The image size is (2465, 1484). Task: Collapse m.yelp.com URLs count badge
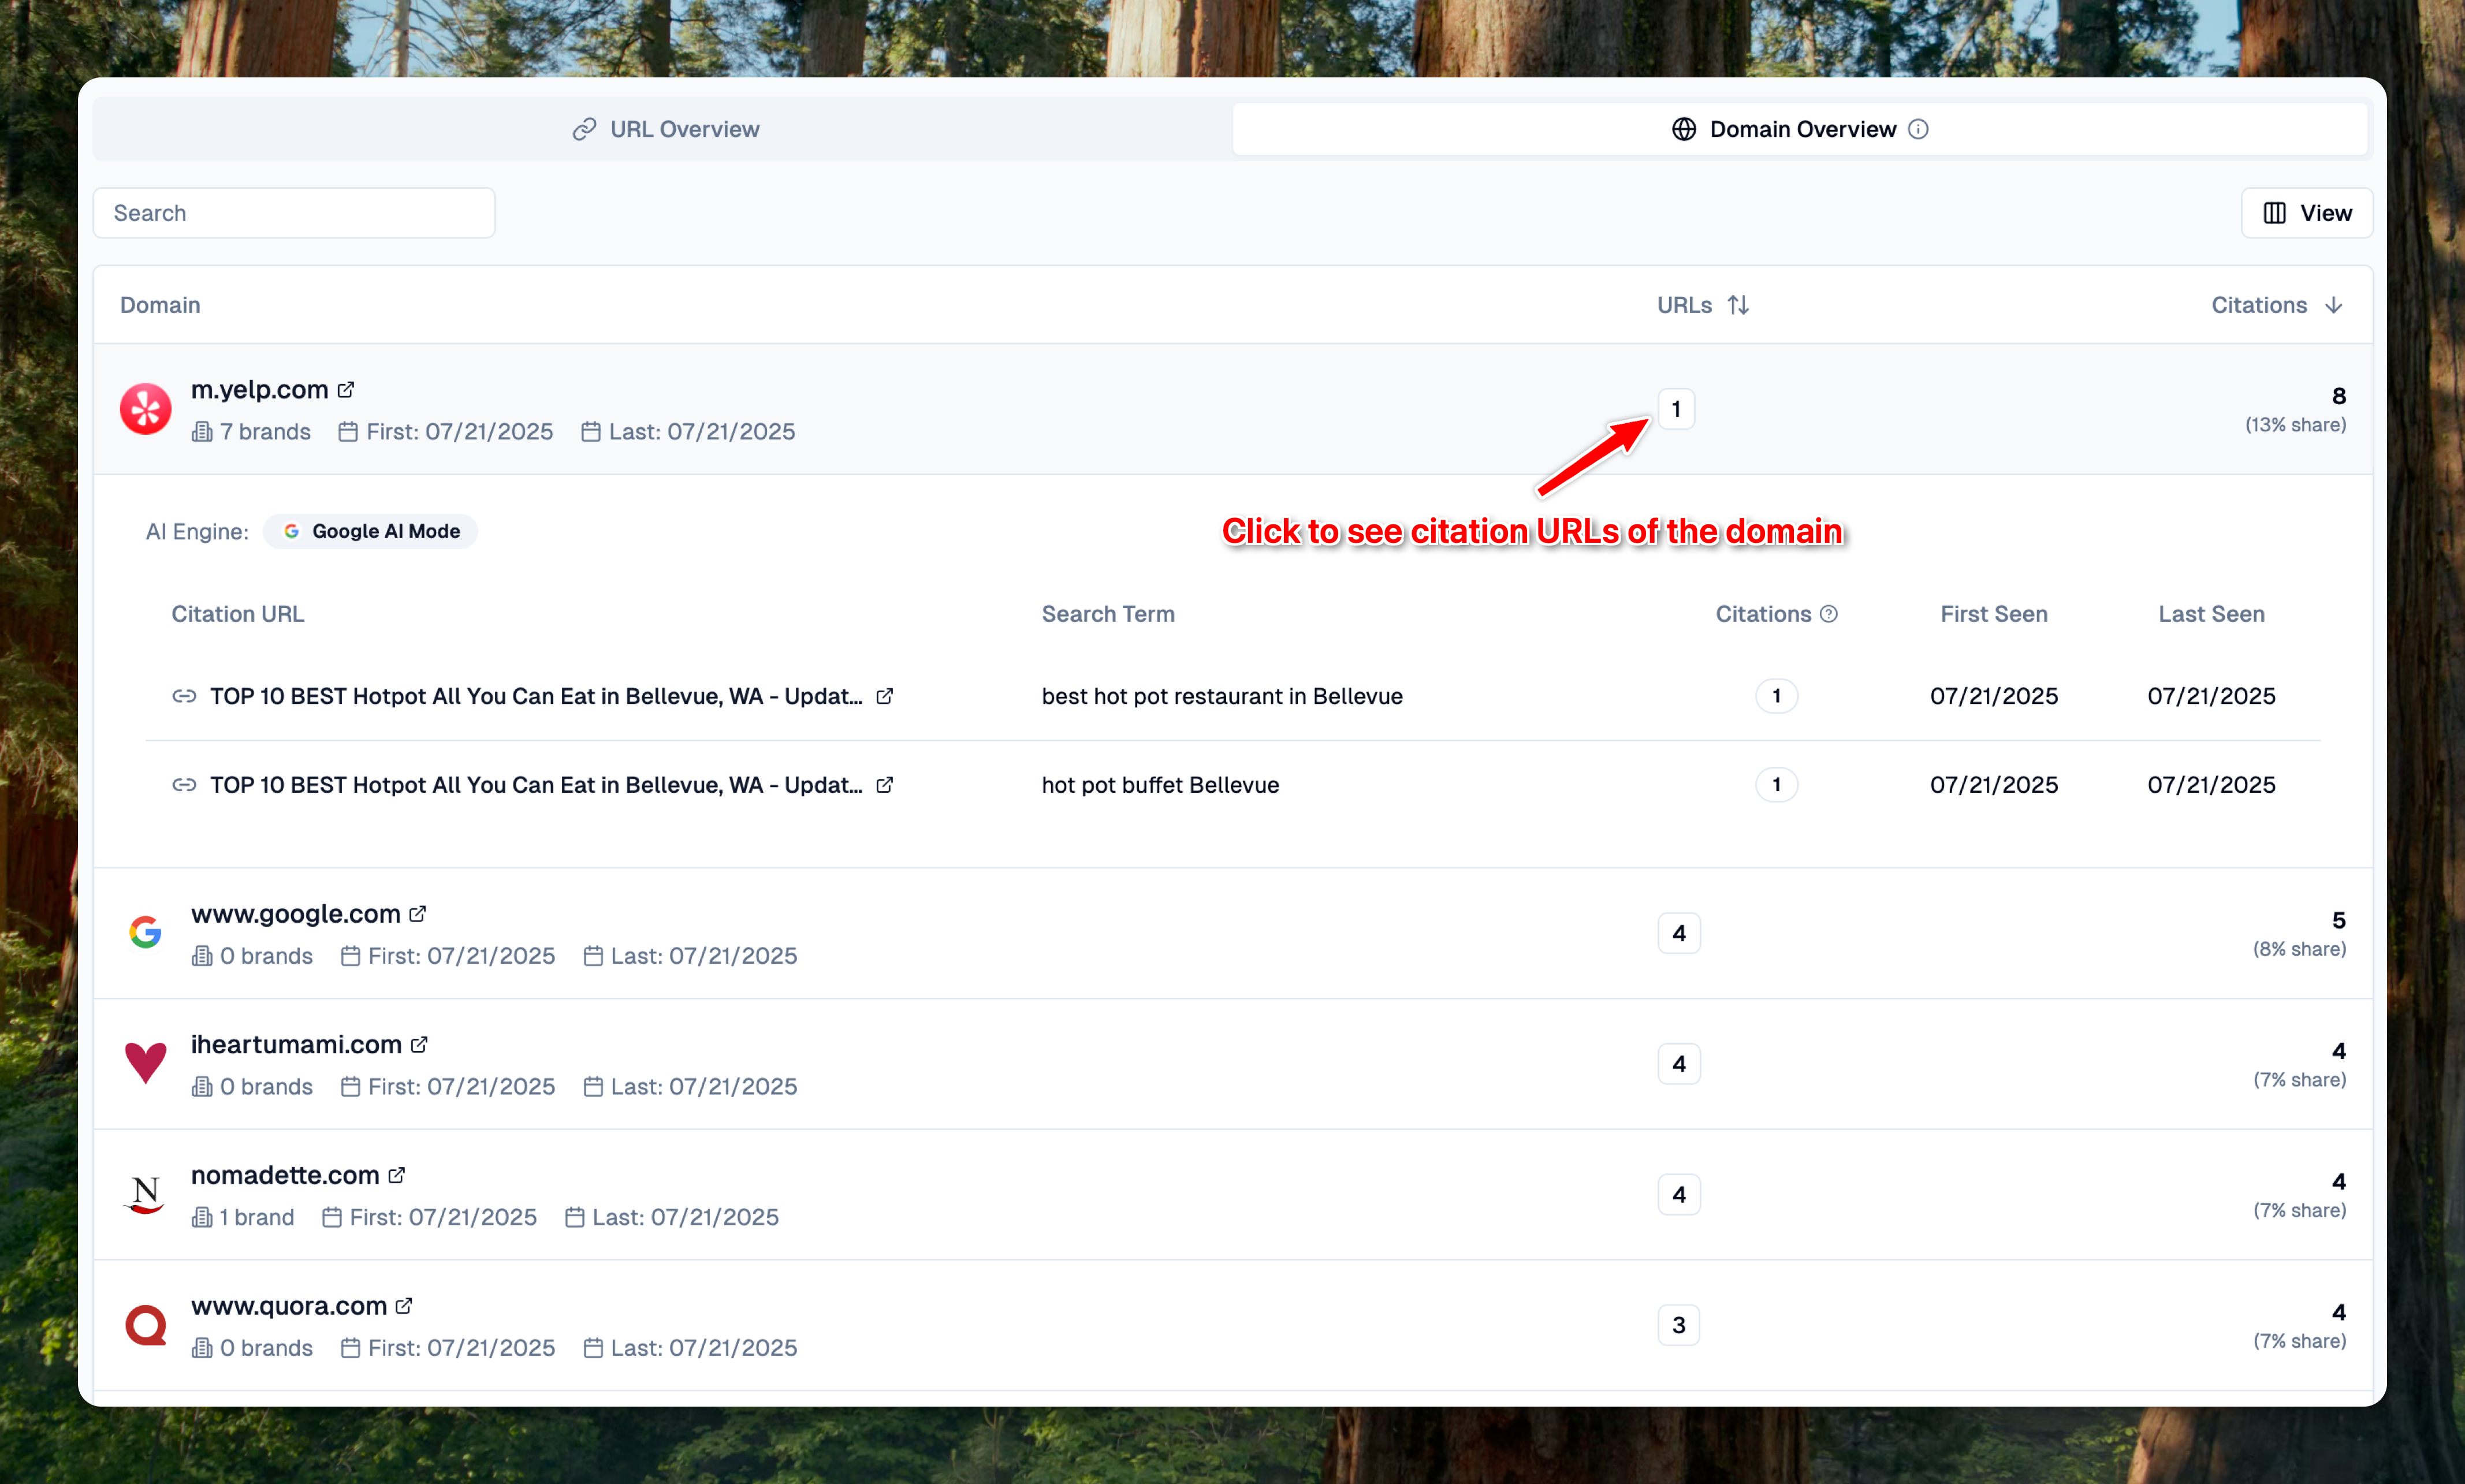(1676, 409)
